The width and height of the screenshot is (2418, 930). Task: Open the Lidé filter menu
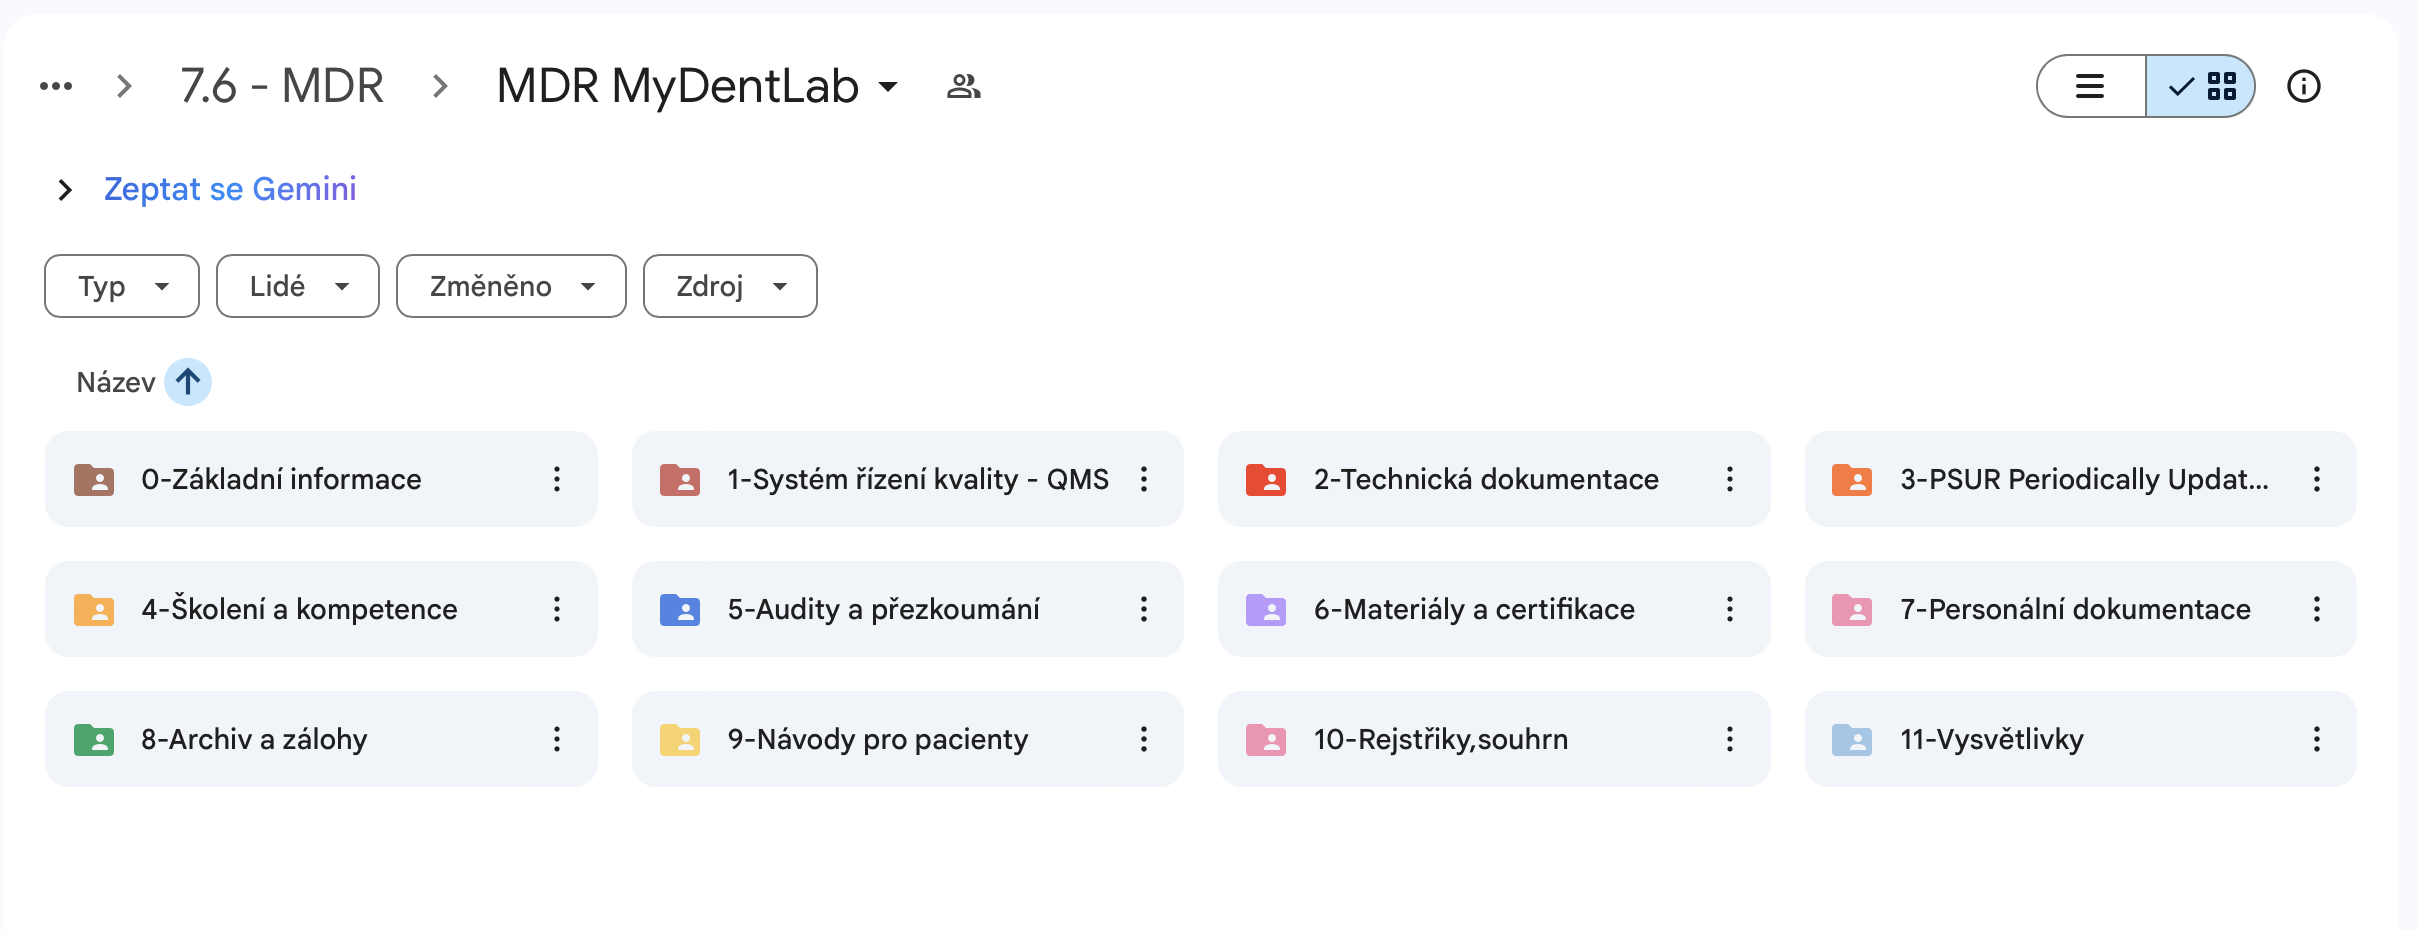(297, 286)
